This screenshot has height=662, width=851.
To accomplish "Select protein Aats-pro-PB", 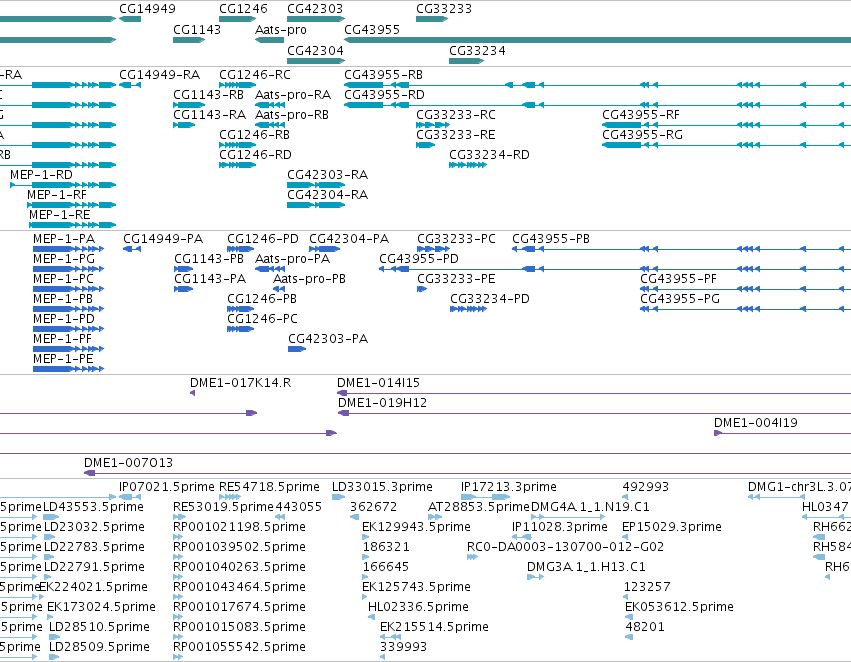I will (x=309, y=279).
